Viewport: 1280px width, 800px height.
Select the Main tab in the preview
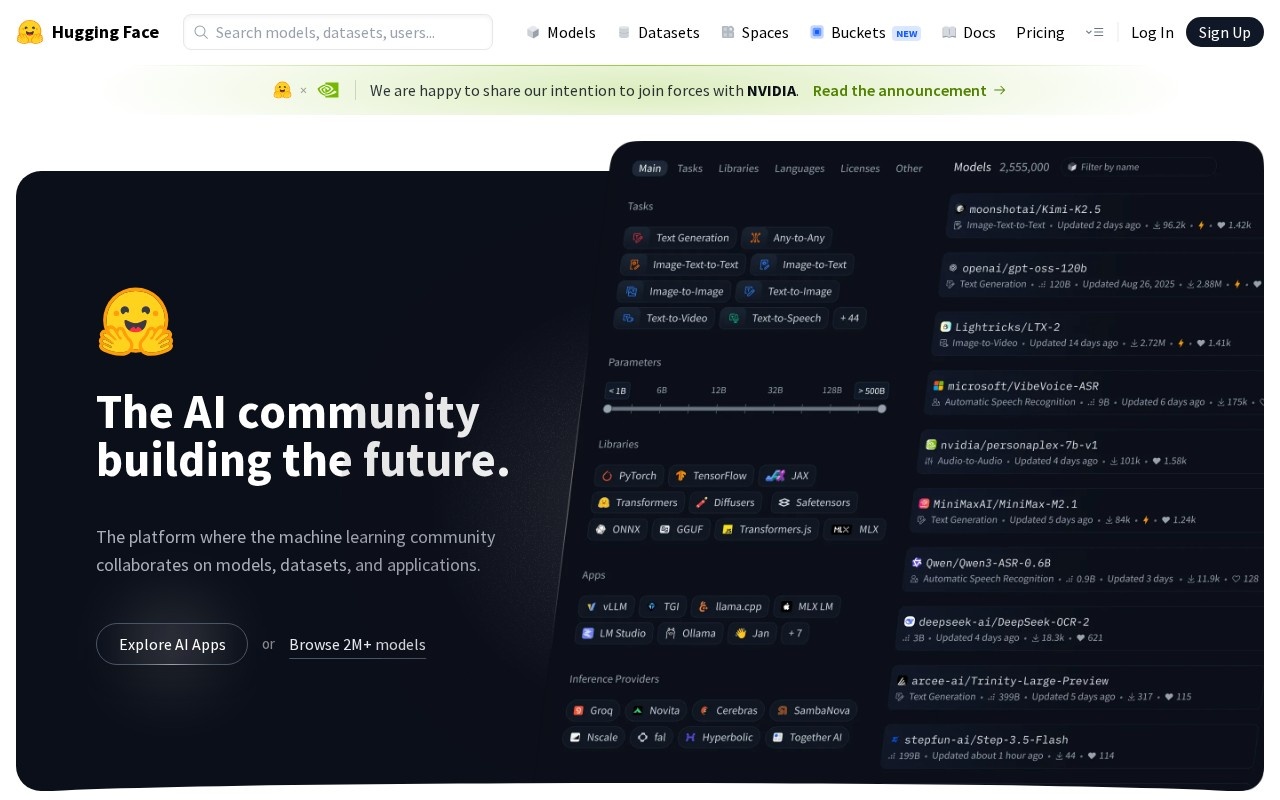(x=650, y=168)
